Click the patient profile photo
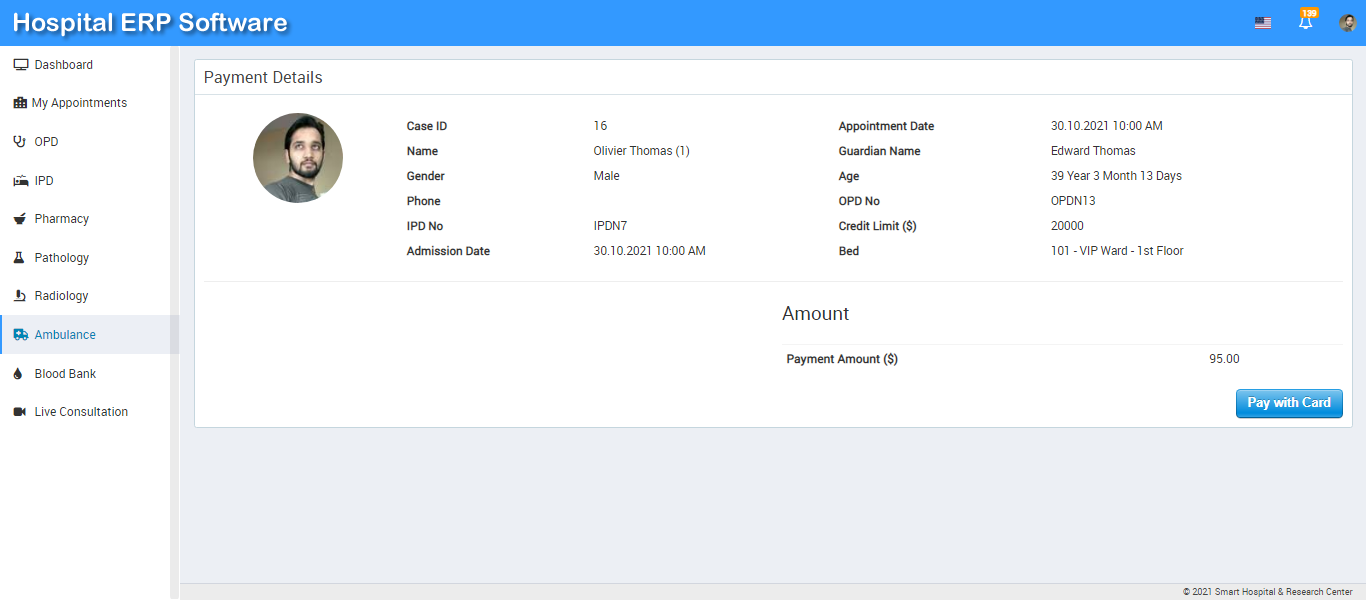 click(x=298, y=158)
